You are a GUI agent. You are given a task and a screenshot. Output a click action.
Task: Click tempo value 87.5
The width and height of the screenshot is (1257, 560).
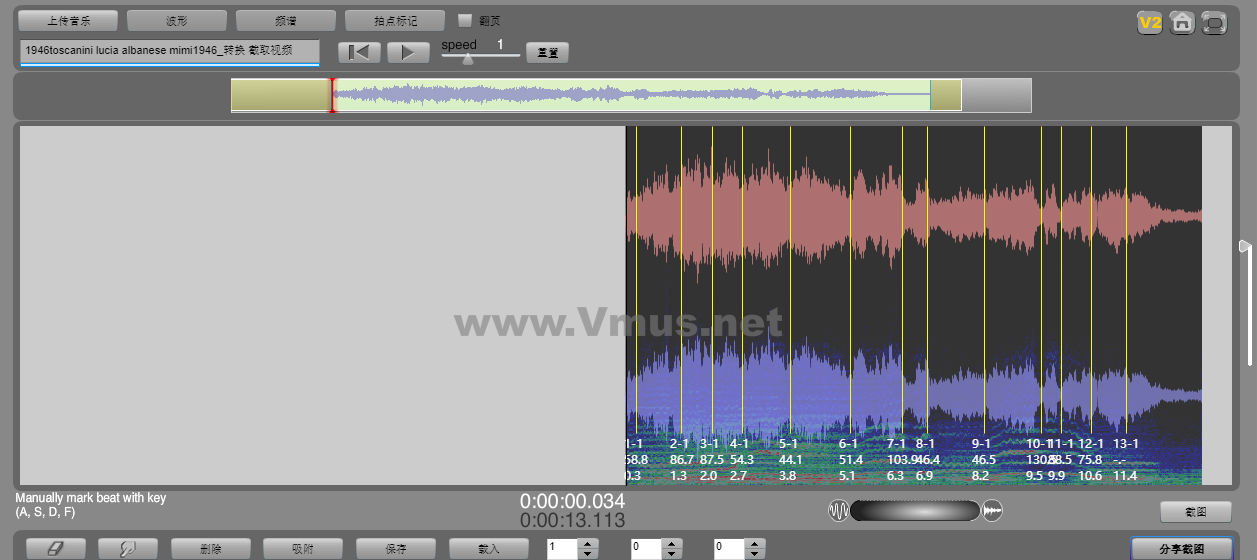point(713,459)
